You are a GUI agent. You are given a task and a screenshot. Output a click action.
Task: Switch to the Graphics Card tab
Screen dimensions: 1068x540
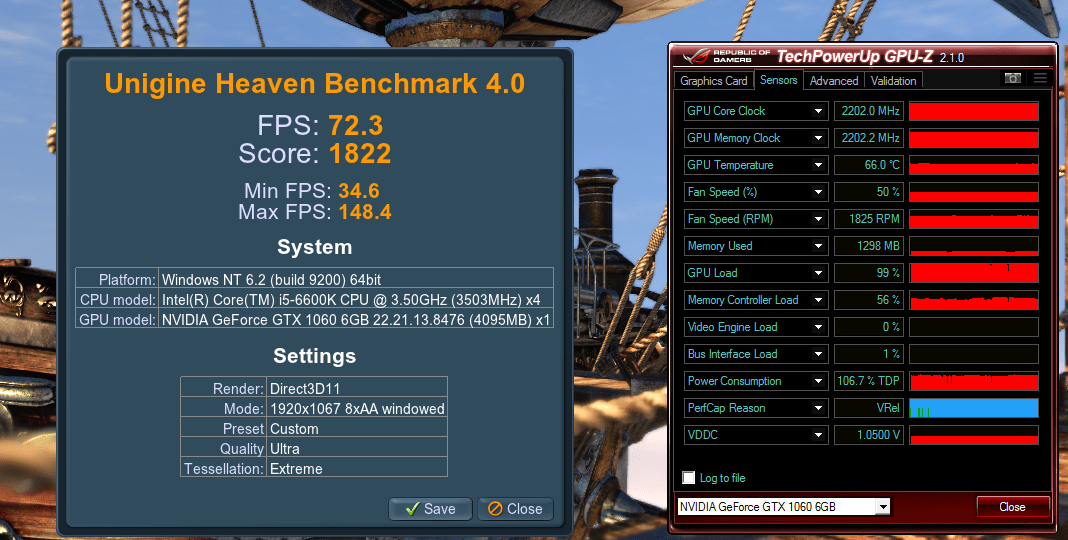click(713, 80)
